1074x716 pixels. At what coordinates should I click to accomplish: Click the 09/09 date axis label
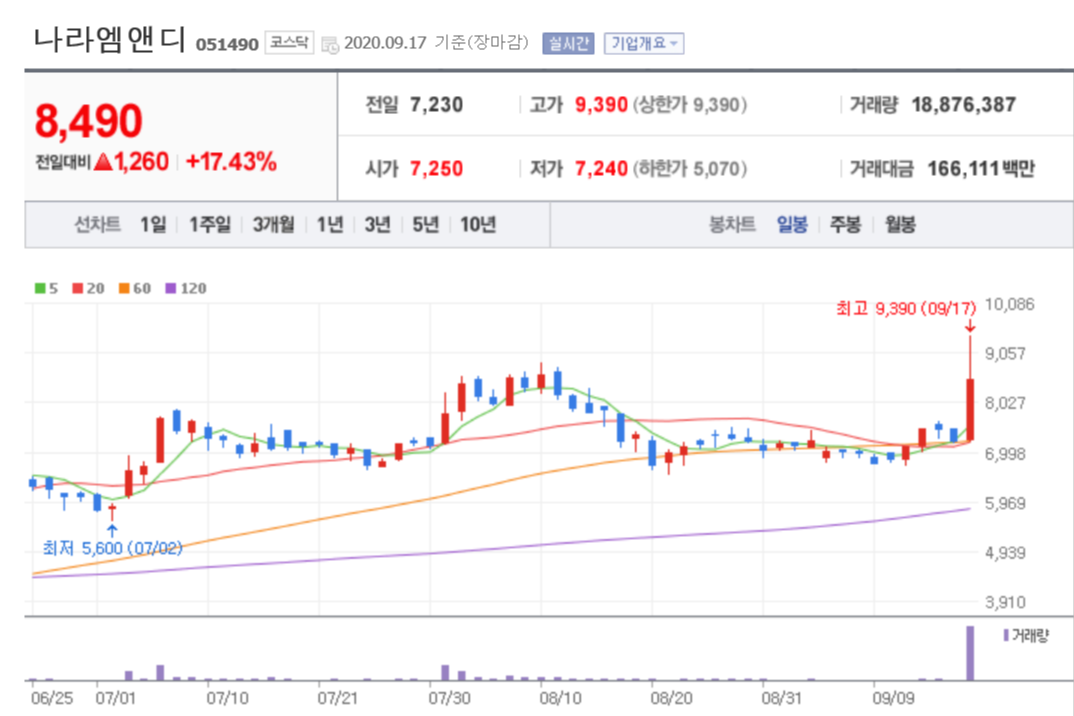pyautogui.click(x=893, y=698)
